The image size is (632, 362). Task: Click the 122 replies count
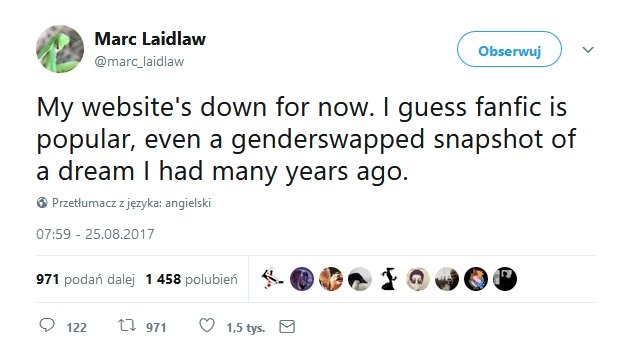pyautogui.click(x=76, y=327)
